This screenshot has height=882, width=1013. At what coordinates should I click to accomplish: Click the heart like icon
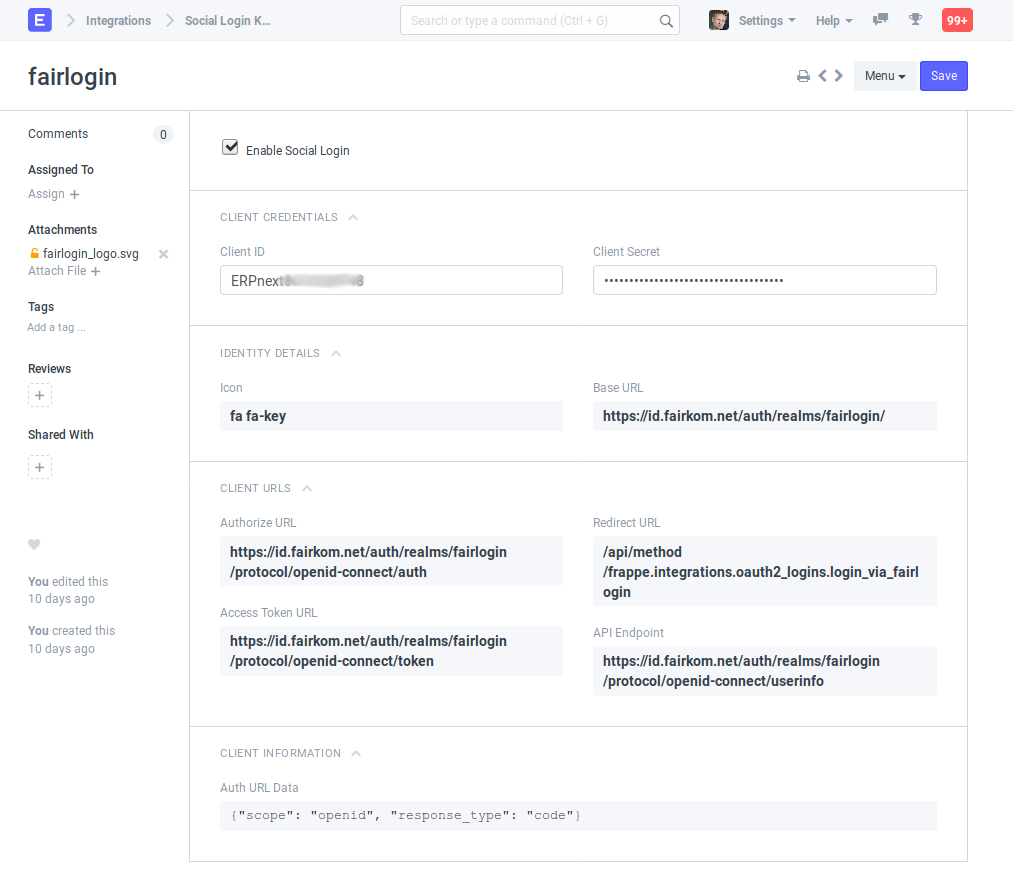click(34, 545)
